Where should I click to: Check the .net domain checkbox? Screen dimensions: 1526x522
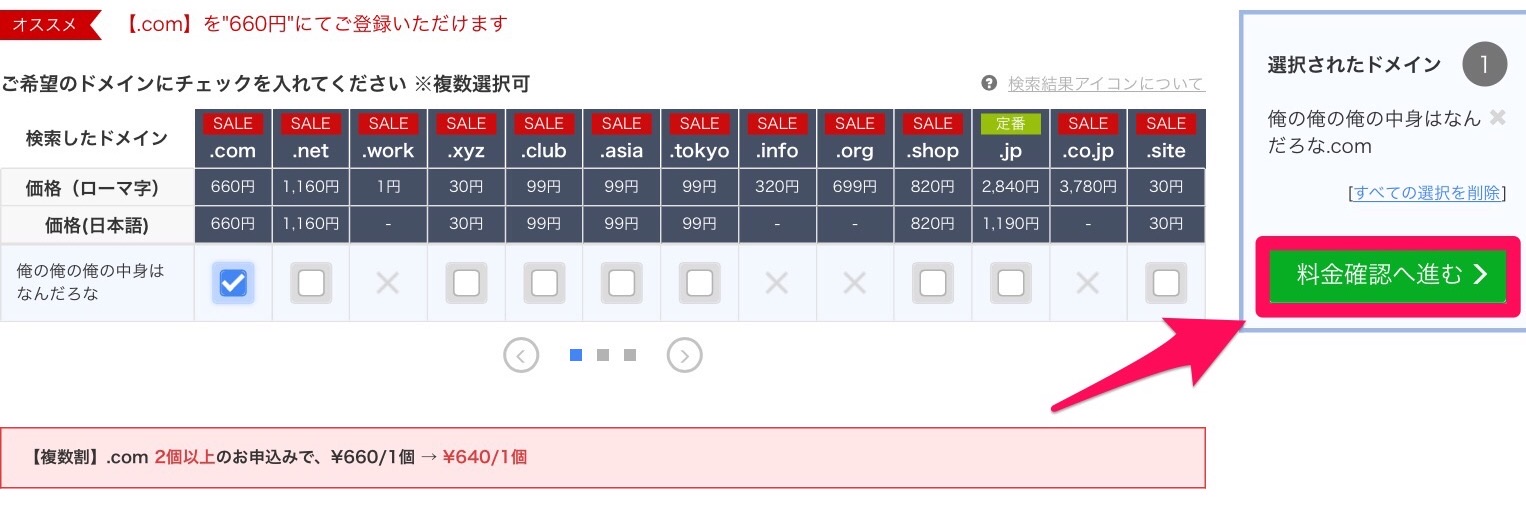tap(311, 284)
